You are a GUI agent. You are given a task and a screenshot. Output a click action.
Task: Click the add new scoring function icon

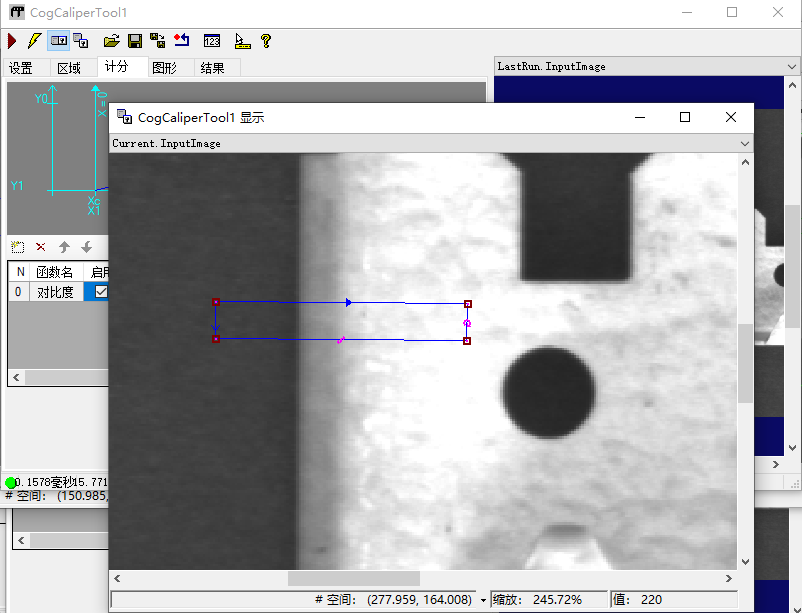[x=17, y=247]
